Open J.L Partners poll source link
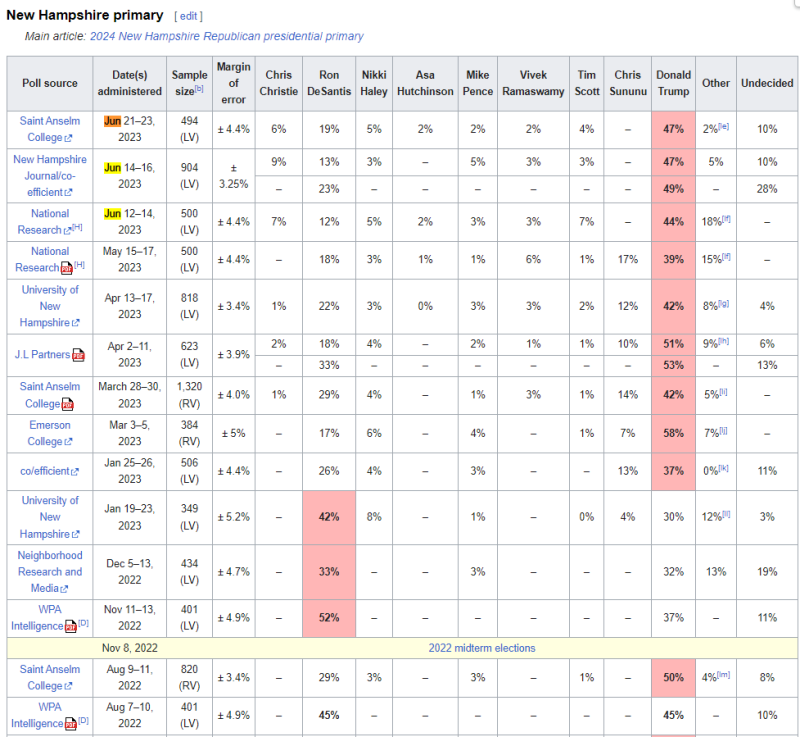Viewport: 800px width, 737px height. click(42, 354)
